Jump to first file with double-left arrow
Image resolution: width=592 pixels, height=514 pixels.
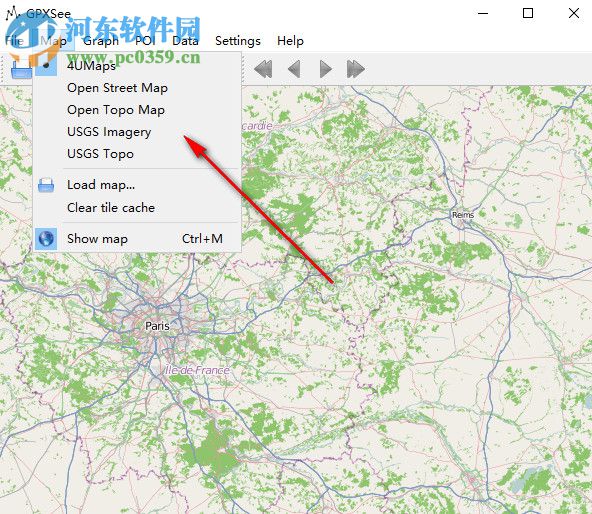[263, 69]
